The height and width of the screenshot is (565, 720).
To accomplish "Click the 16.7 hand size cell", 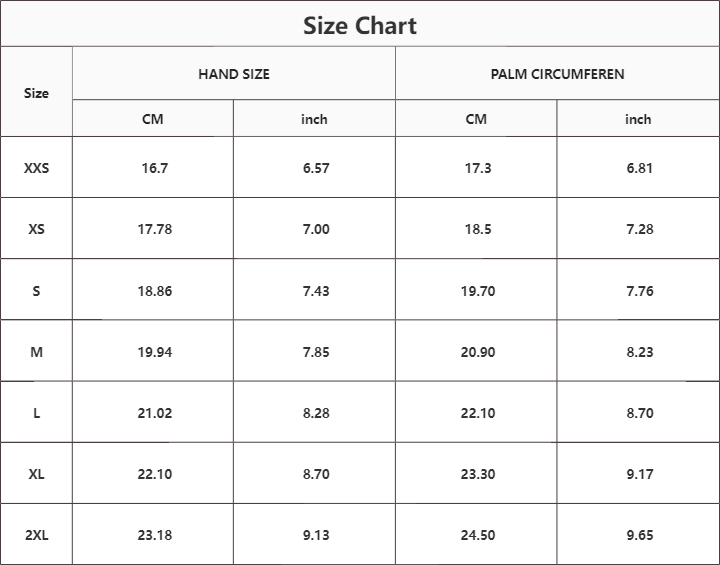I will point(155,168).
